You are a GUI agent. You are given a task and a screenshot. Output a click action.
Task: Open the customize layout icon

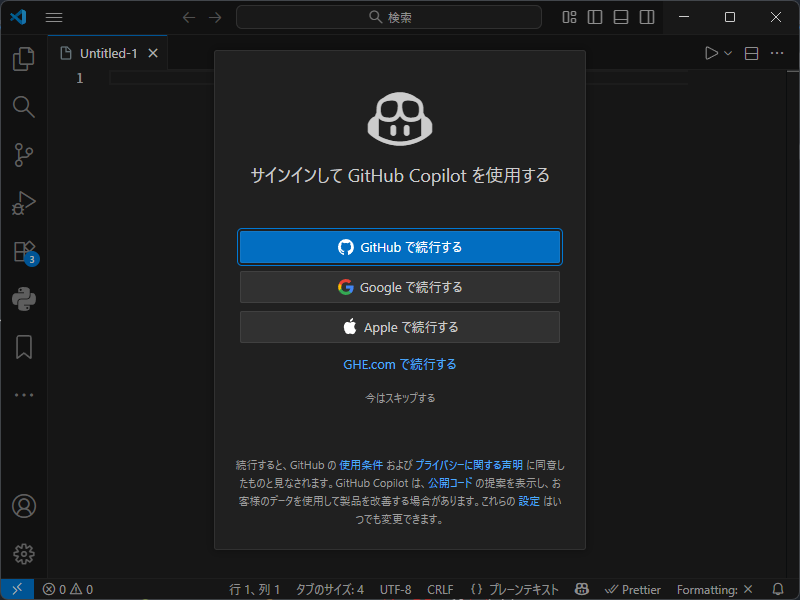[569, 17]
